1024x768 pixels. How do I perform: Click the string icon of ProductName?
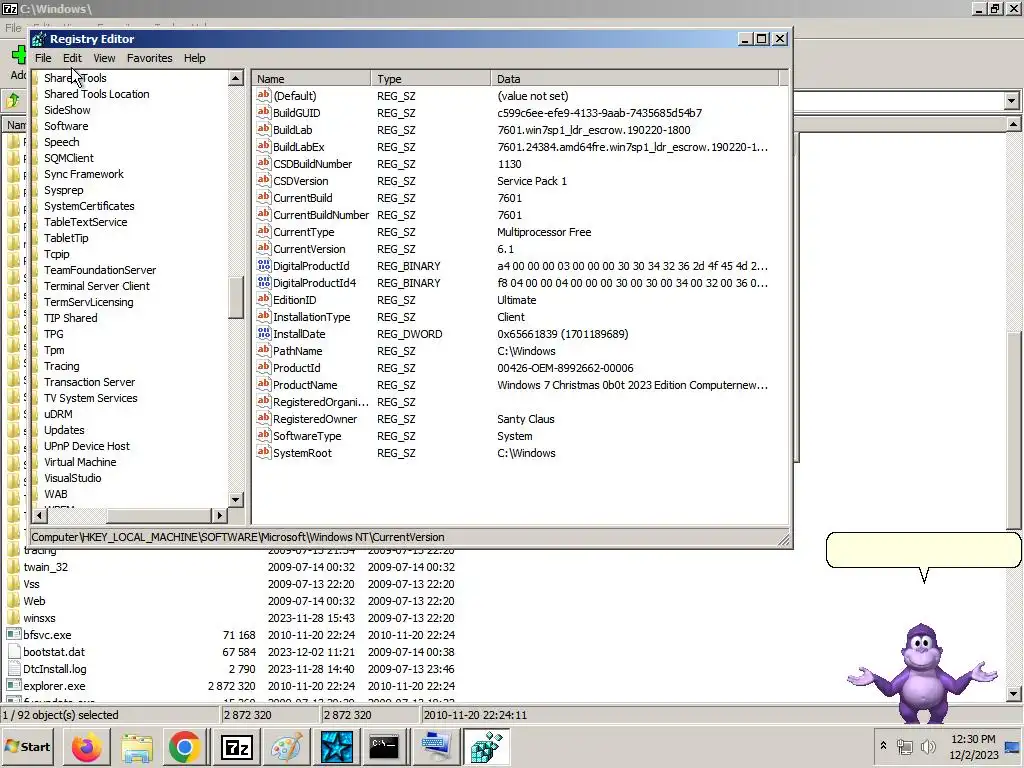(263, 384)
